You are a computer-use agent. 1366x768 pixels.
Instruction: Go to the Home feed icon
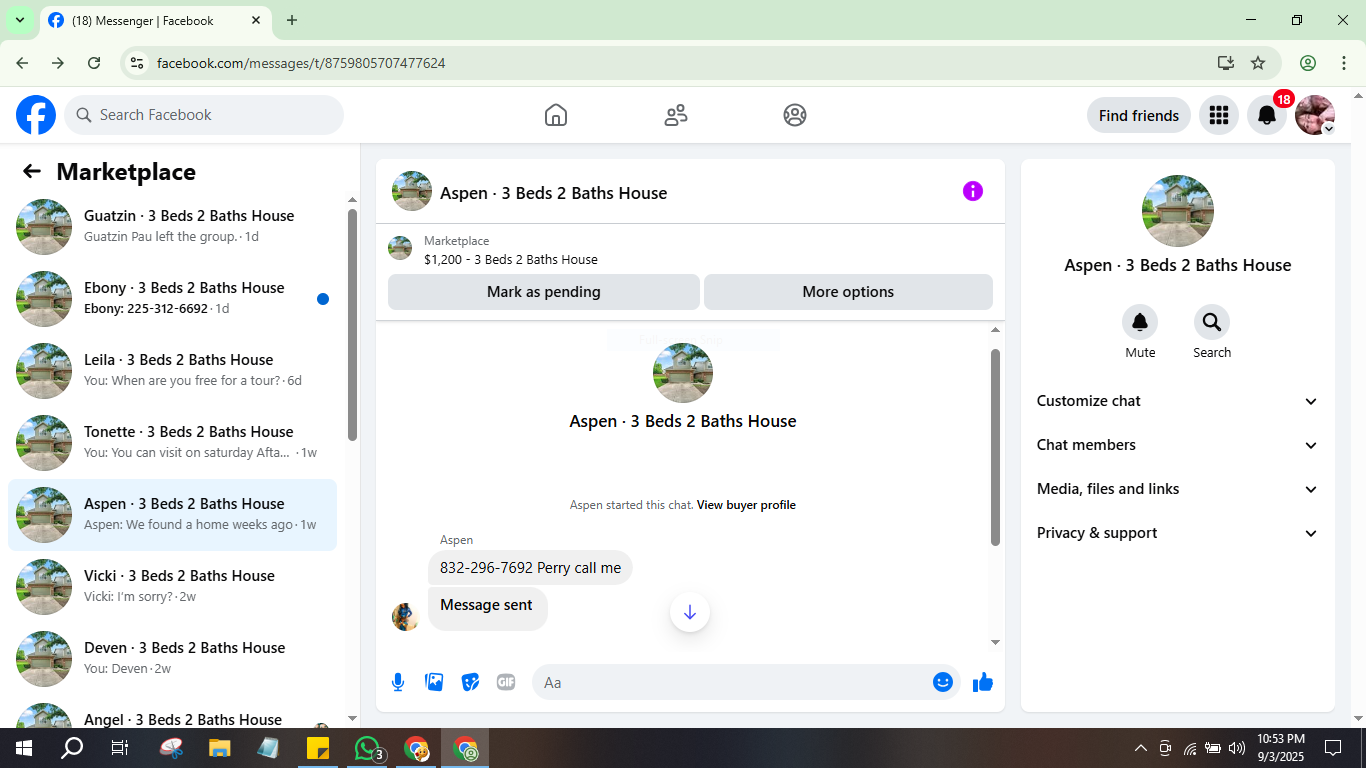pos(556,115)
